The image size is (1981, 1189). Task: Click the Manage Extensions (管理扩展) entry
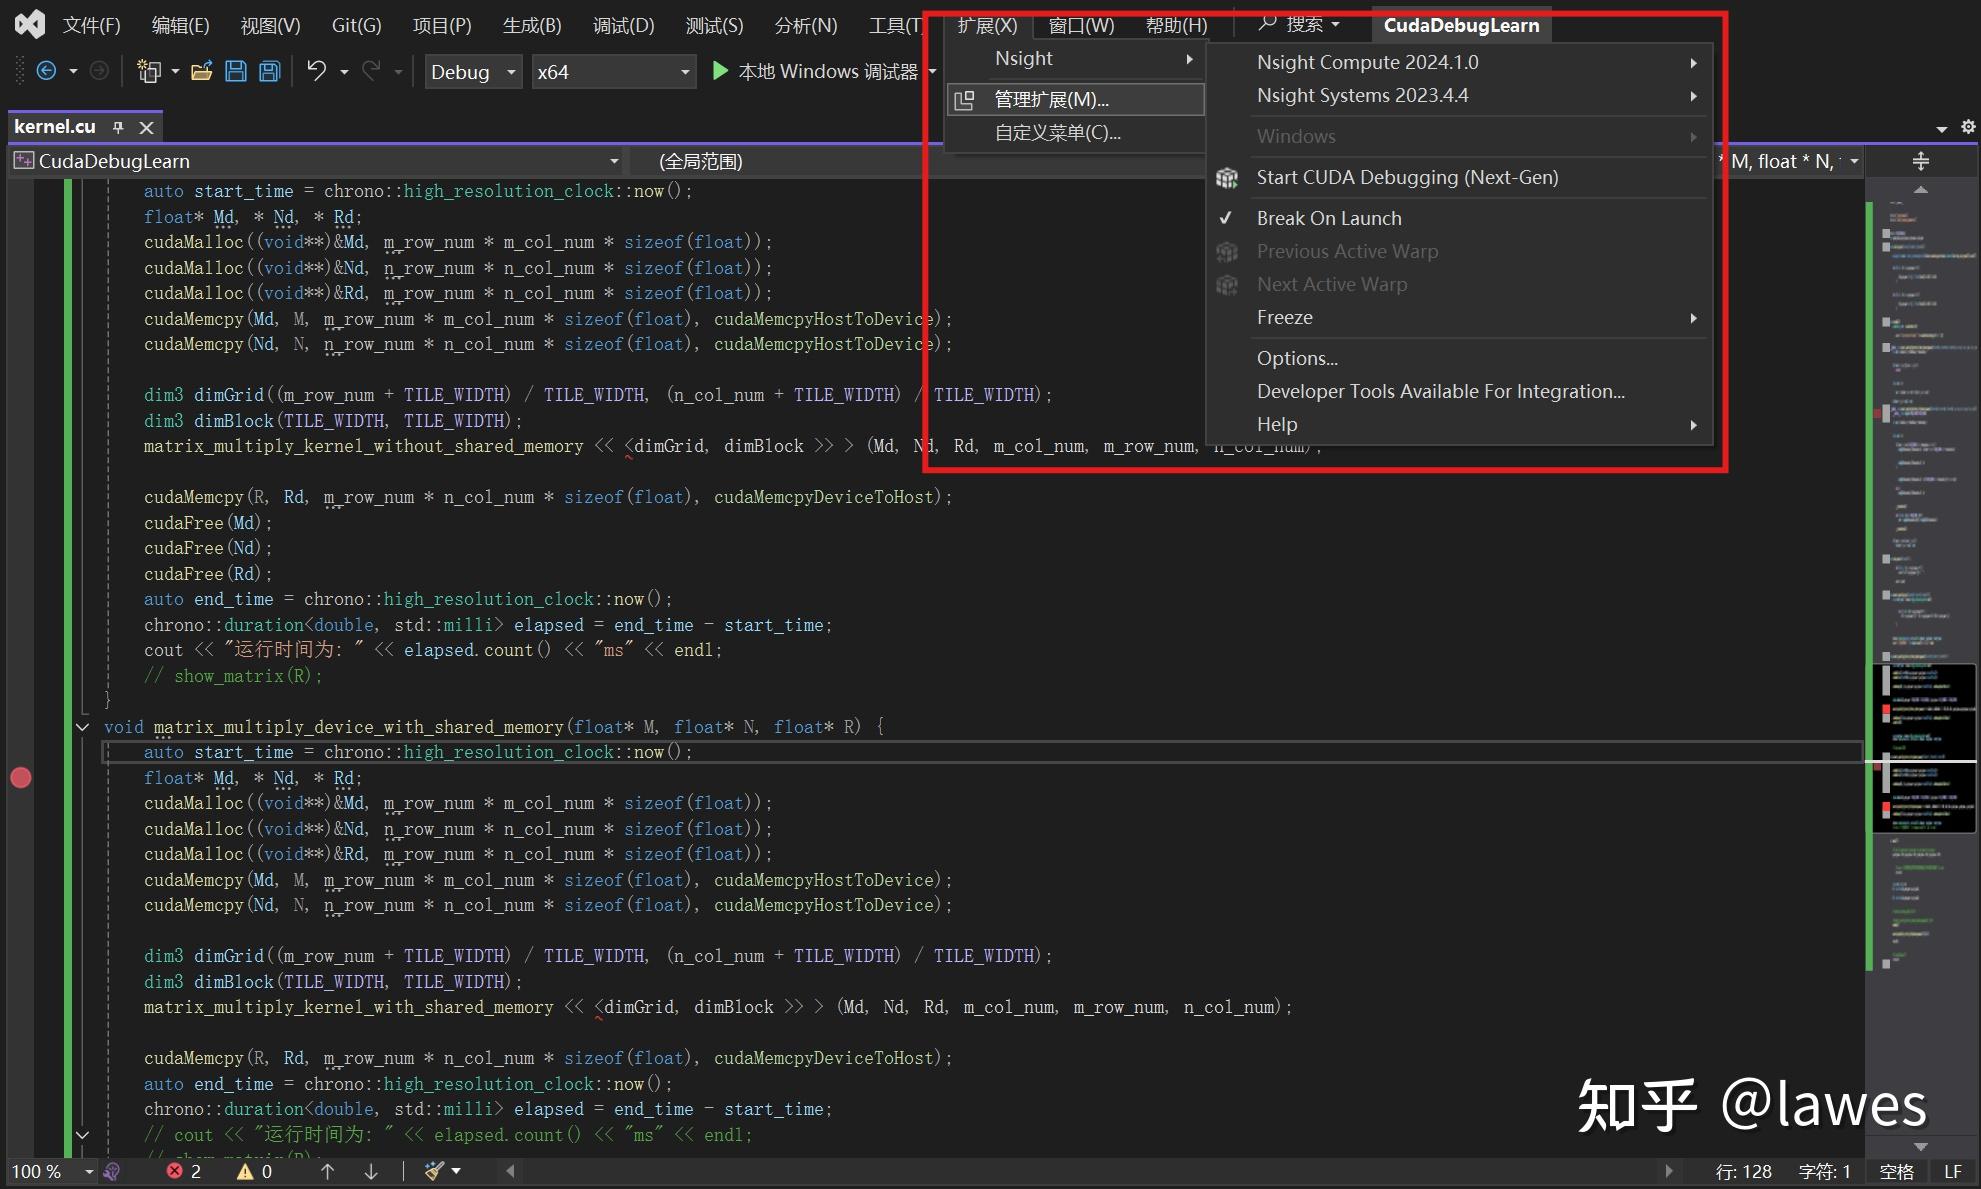click(x=1051, y=99)
